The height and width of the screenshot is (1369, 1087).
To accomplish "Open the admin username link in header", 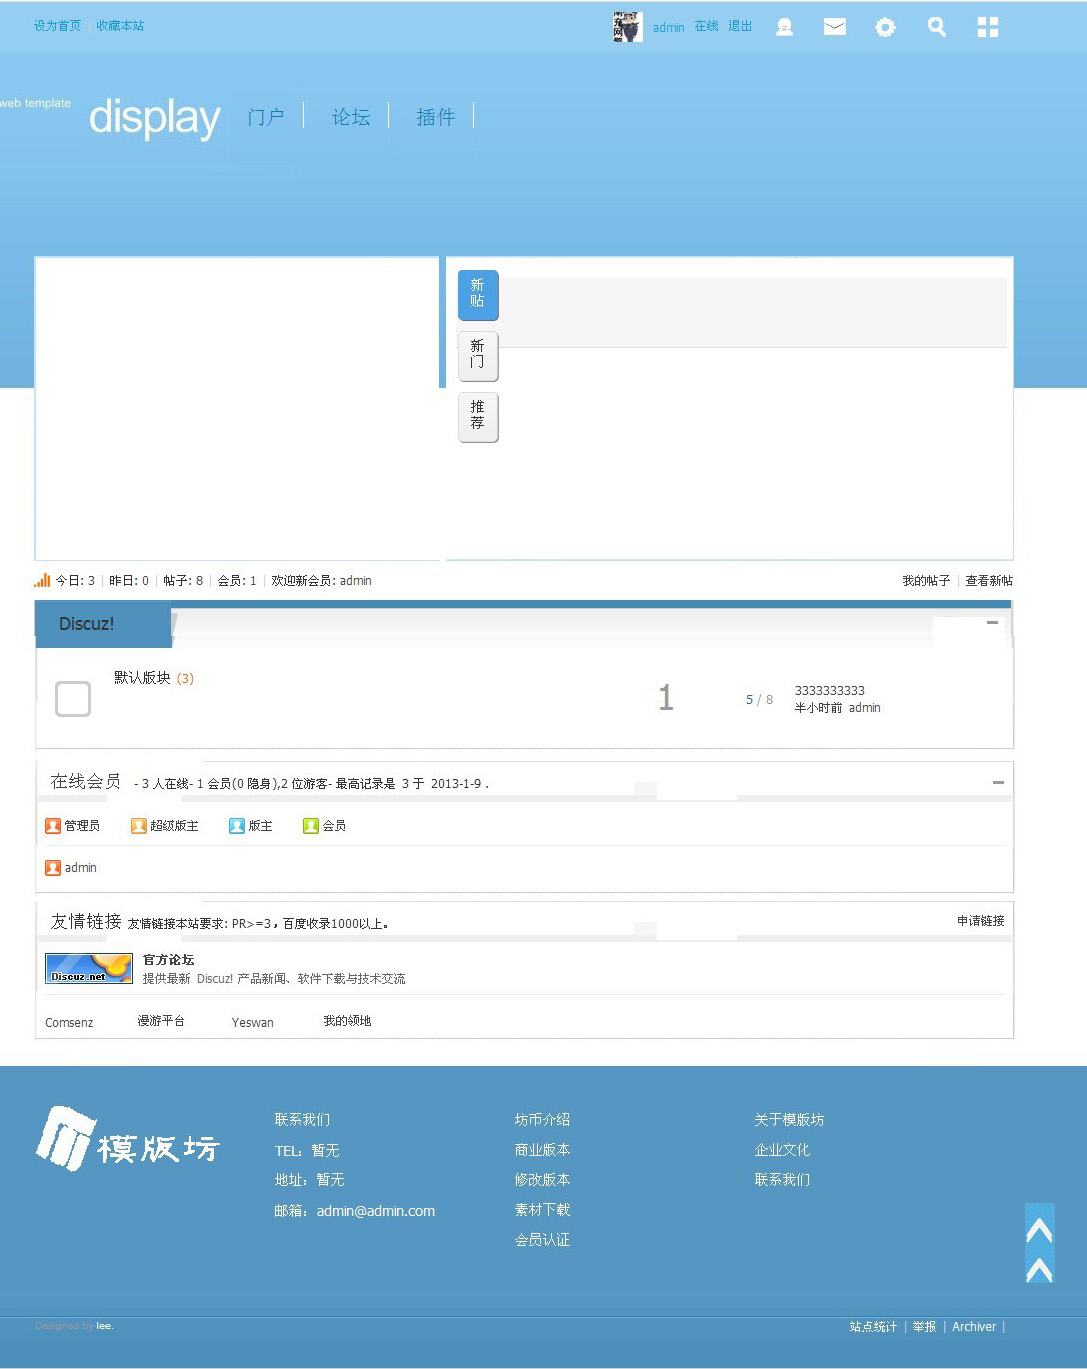I will [669, 28].
